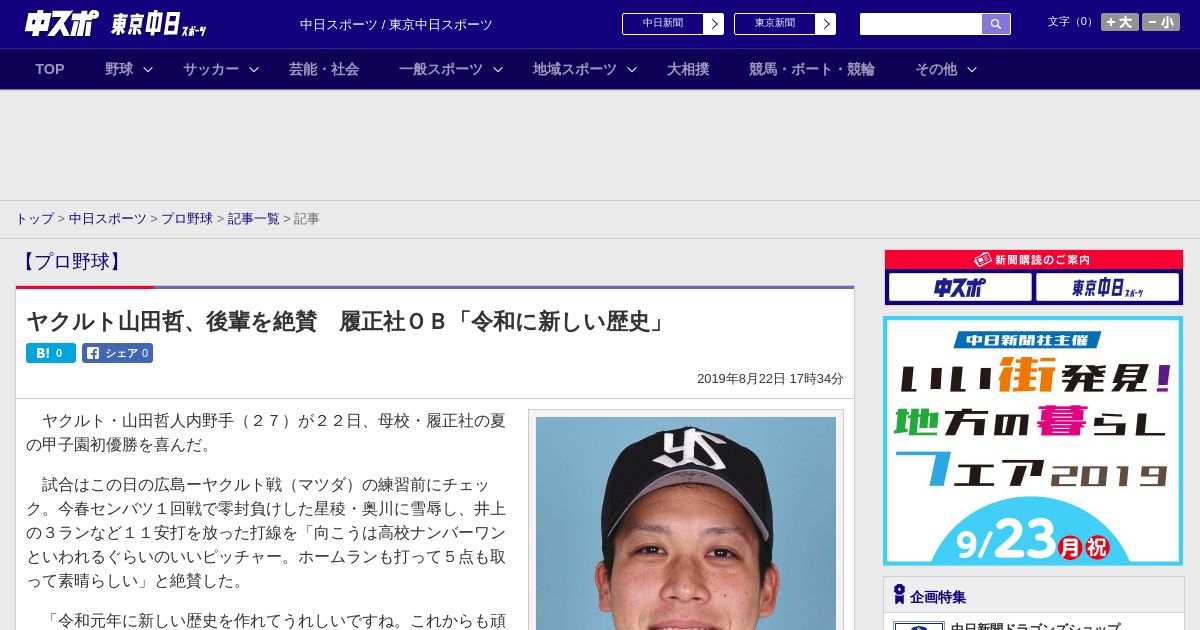Screen dimensions: 1200x630
Task: Expand the 野球 dropdown chevron
Action: point(148,69)
